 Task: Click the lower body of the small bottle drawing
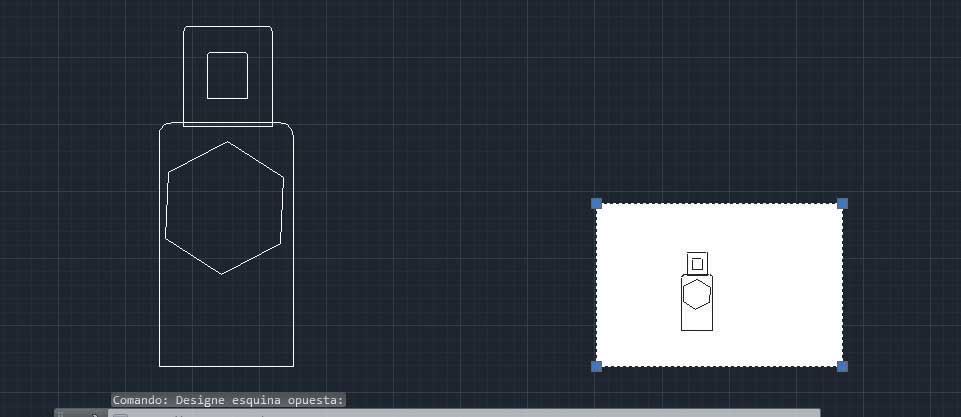point(696,320)
